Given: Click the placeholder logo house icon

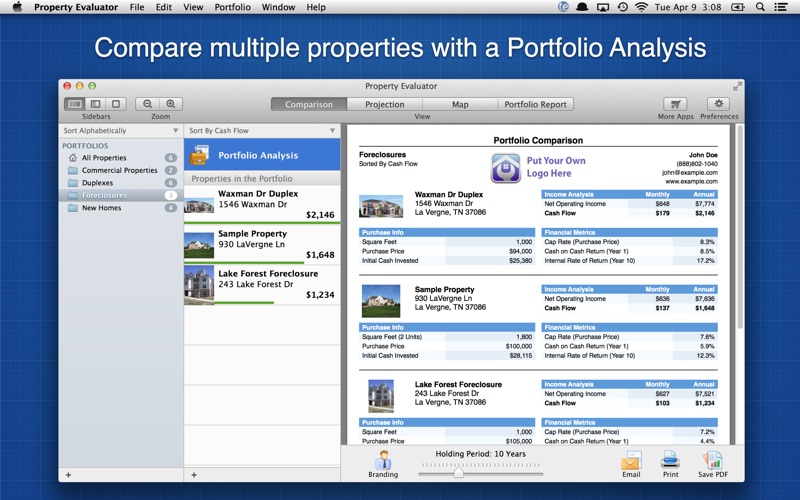Looking at the screenshot, I should (x=506, y=168).
